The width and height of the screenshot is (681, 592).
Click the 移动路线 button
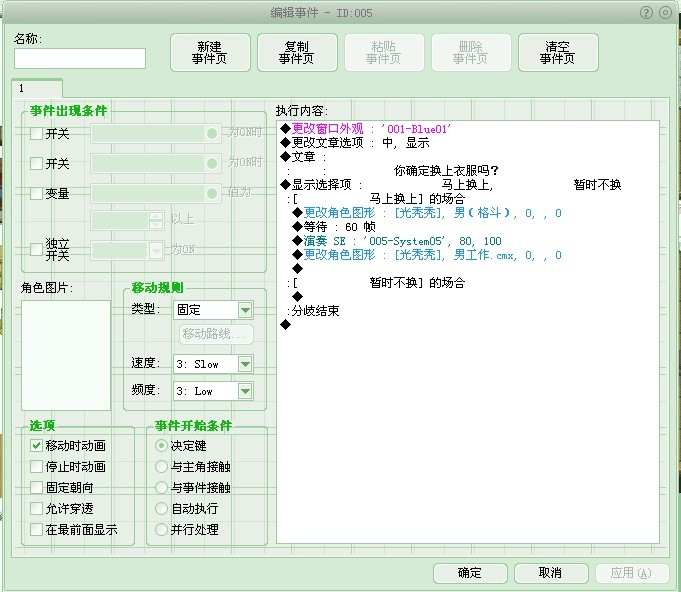point(216,334)
